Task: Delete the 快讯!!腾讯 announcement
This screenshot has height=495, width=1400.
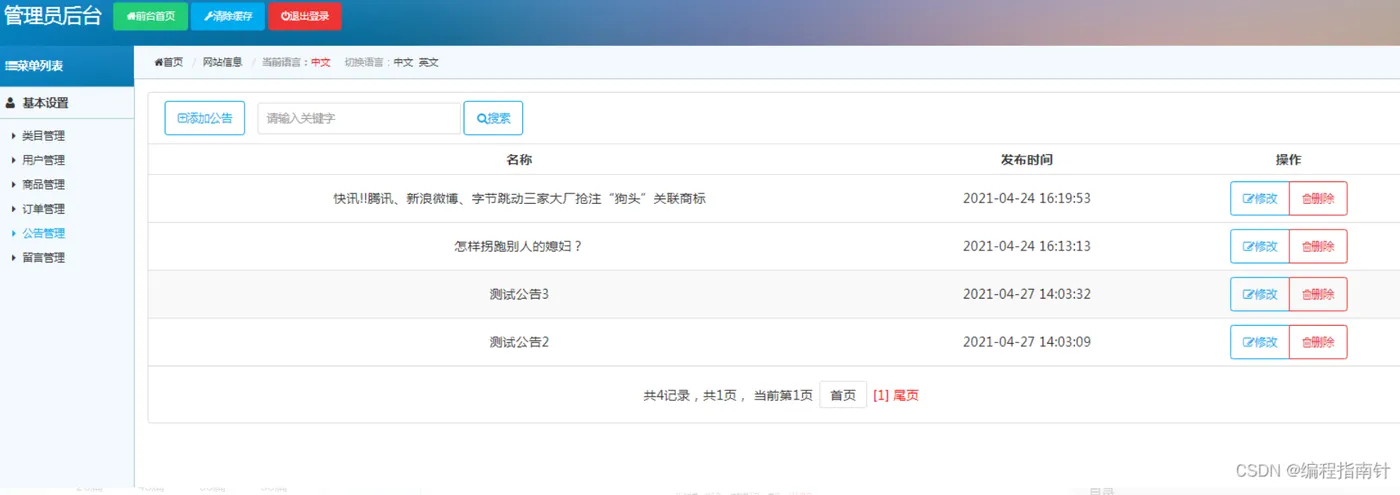Action: pos(1318,198)
